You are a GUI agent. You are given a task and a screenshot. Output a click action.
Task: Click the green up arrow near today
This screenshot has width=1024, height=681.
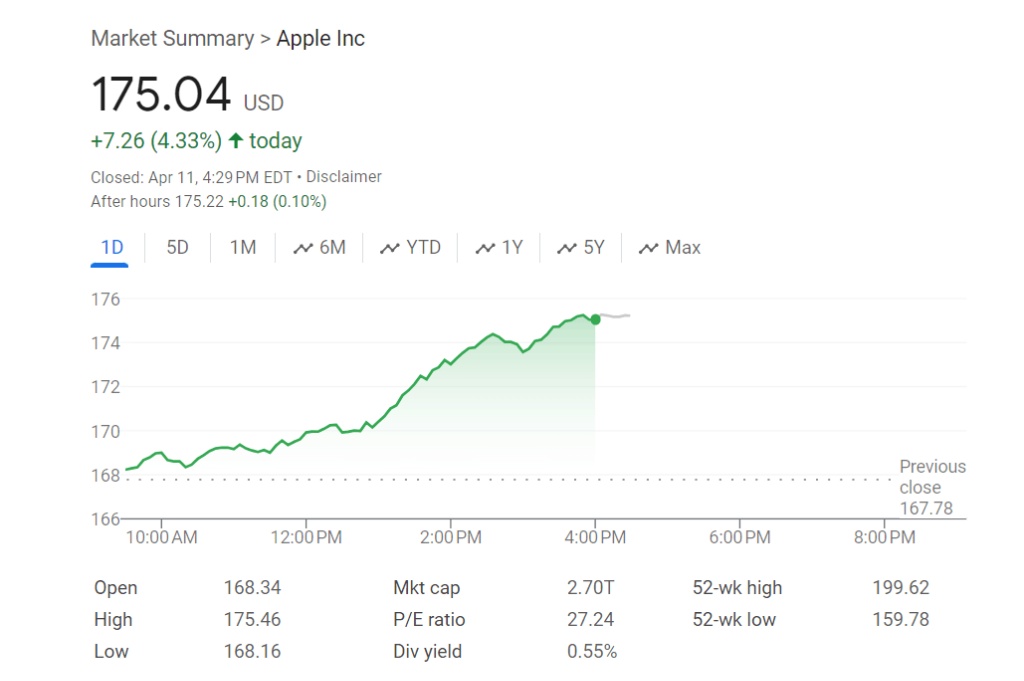click(236, 141)
